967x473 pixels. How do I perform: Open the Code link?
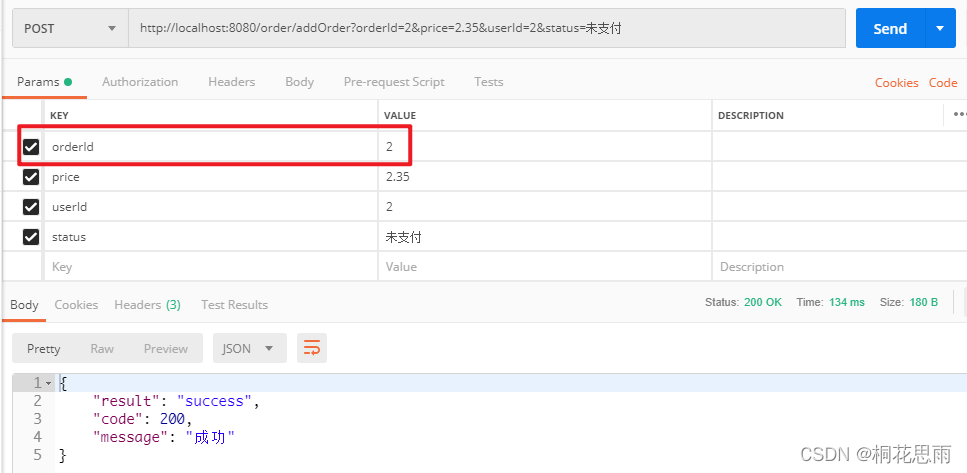click(x=943, y=83)
